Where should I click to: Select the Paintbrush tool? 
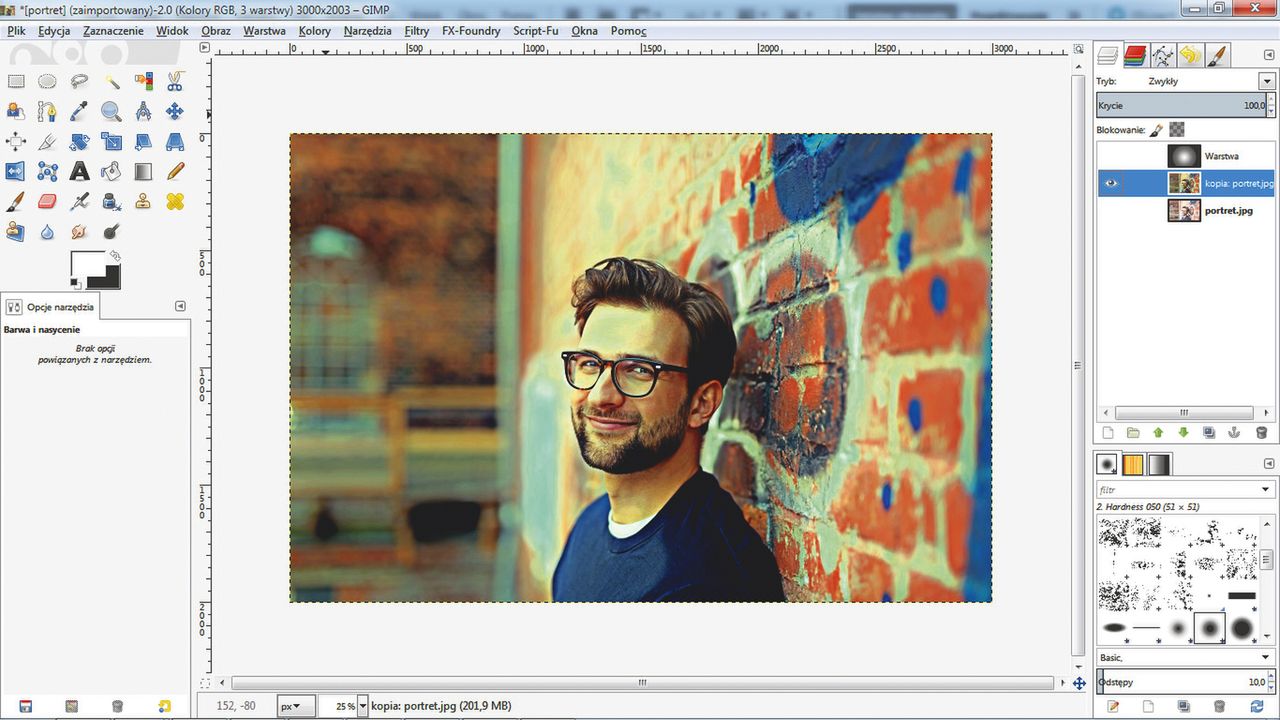point(15,201)
